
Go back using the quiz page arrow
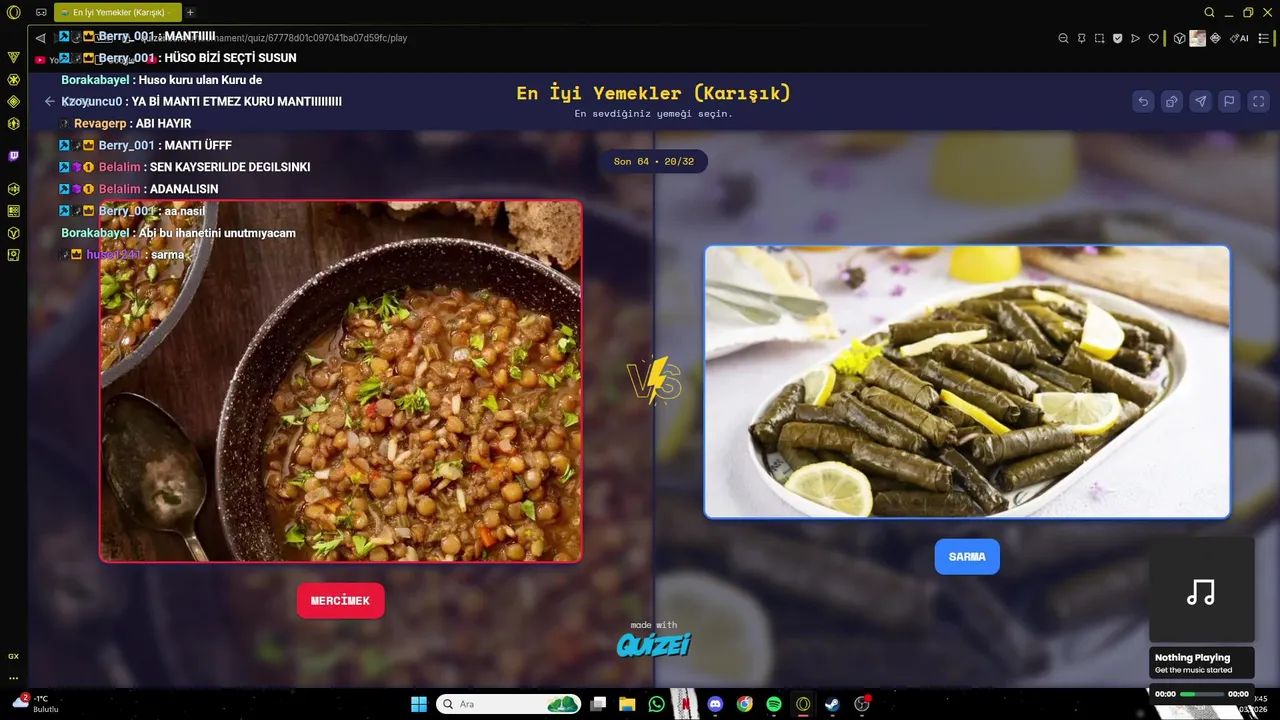49,101
